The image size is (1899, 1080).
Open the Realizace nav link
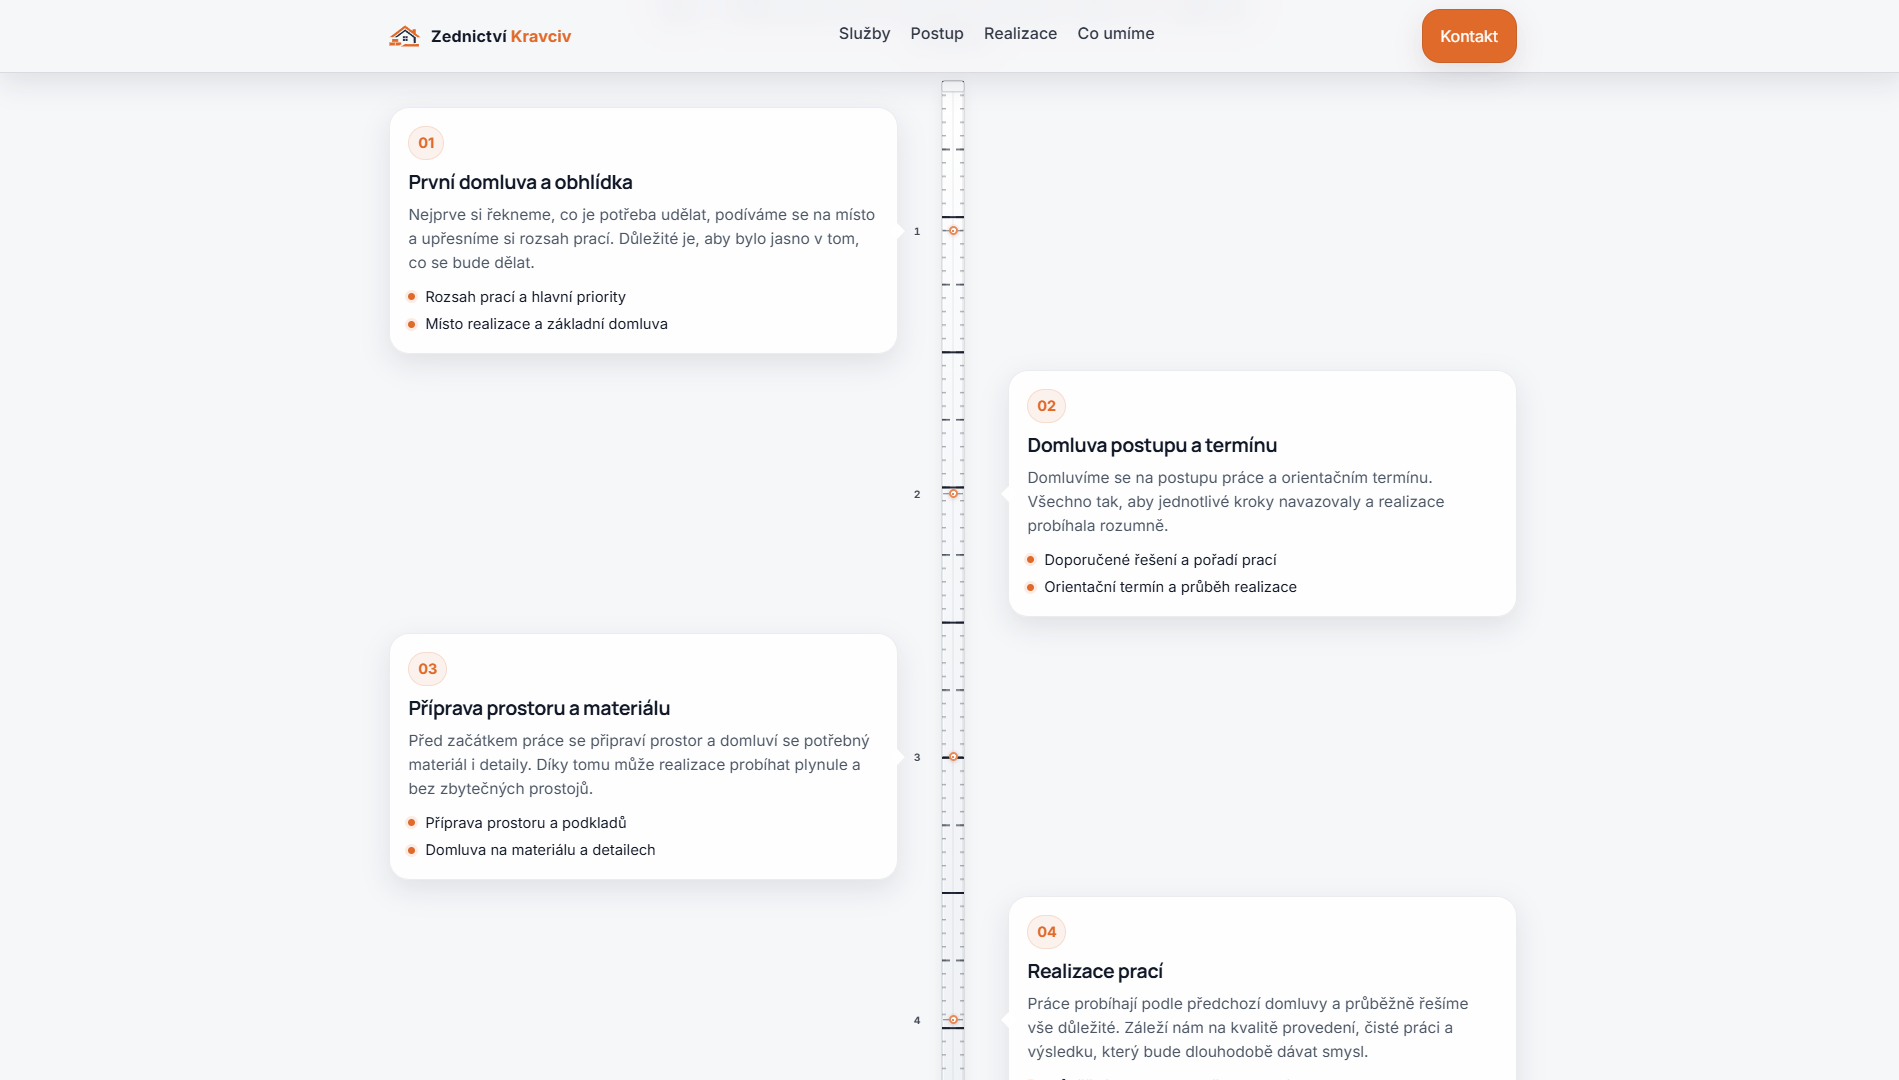1020,34
